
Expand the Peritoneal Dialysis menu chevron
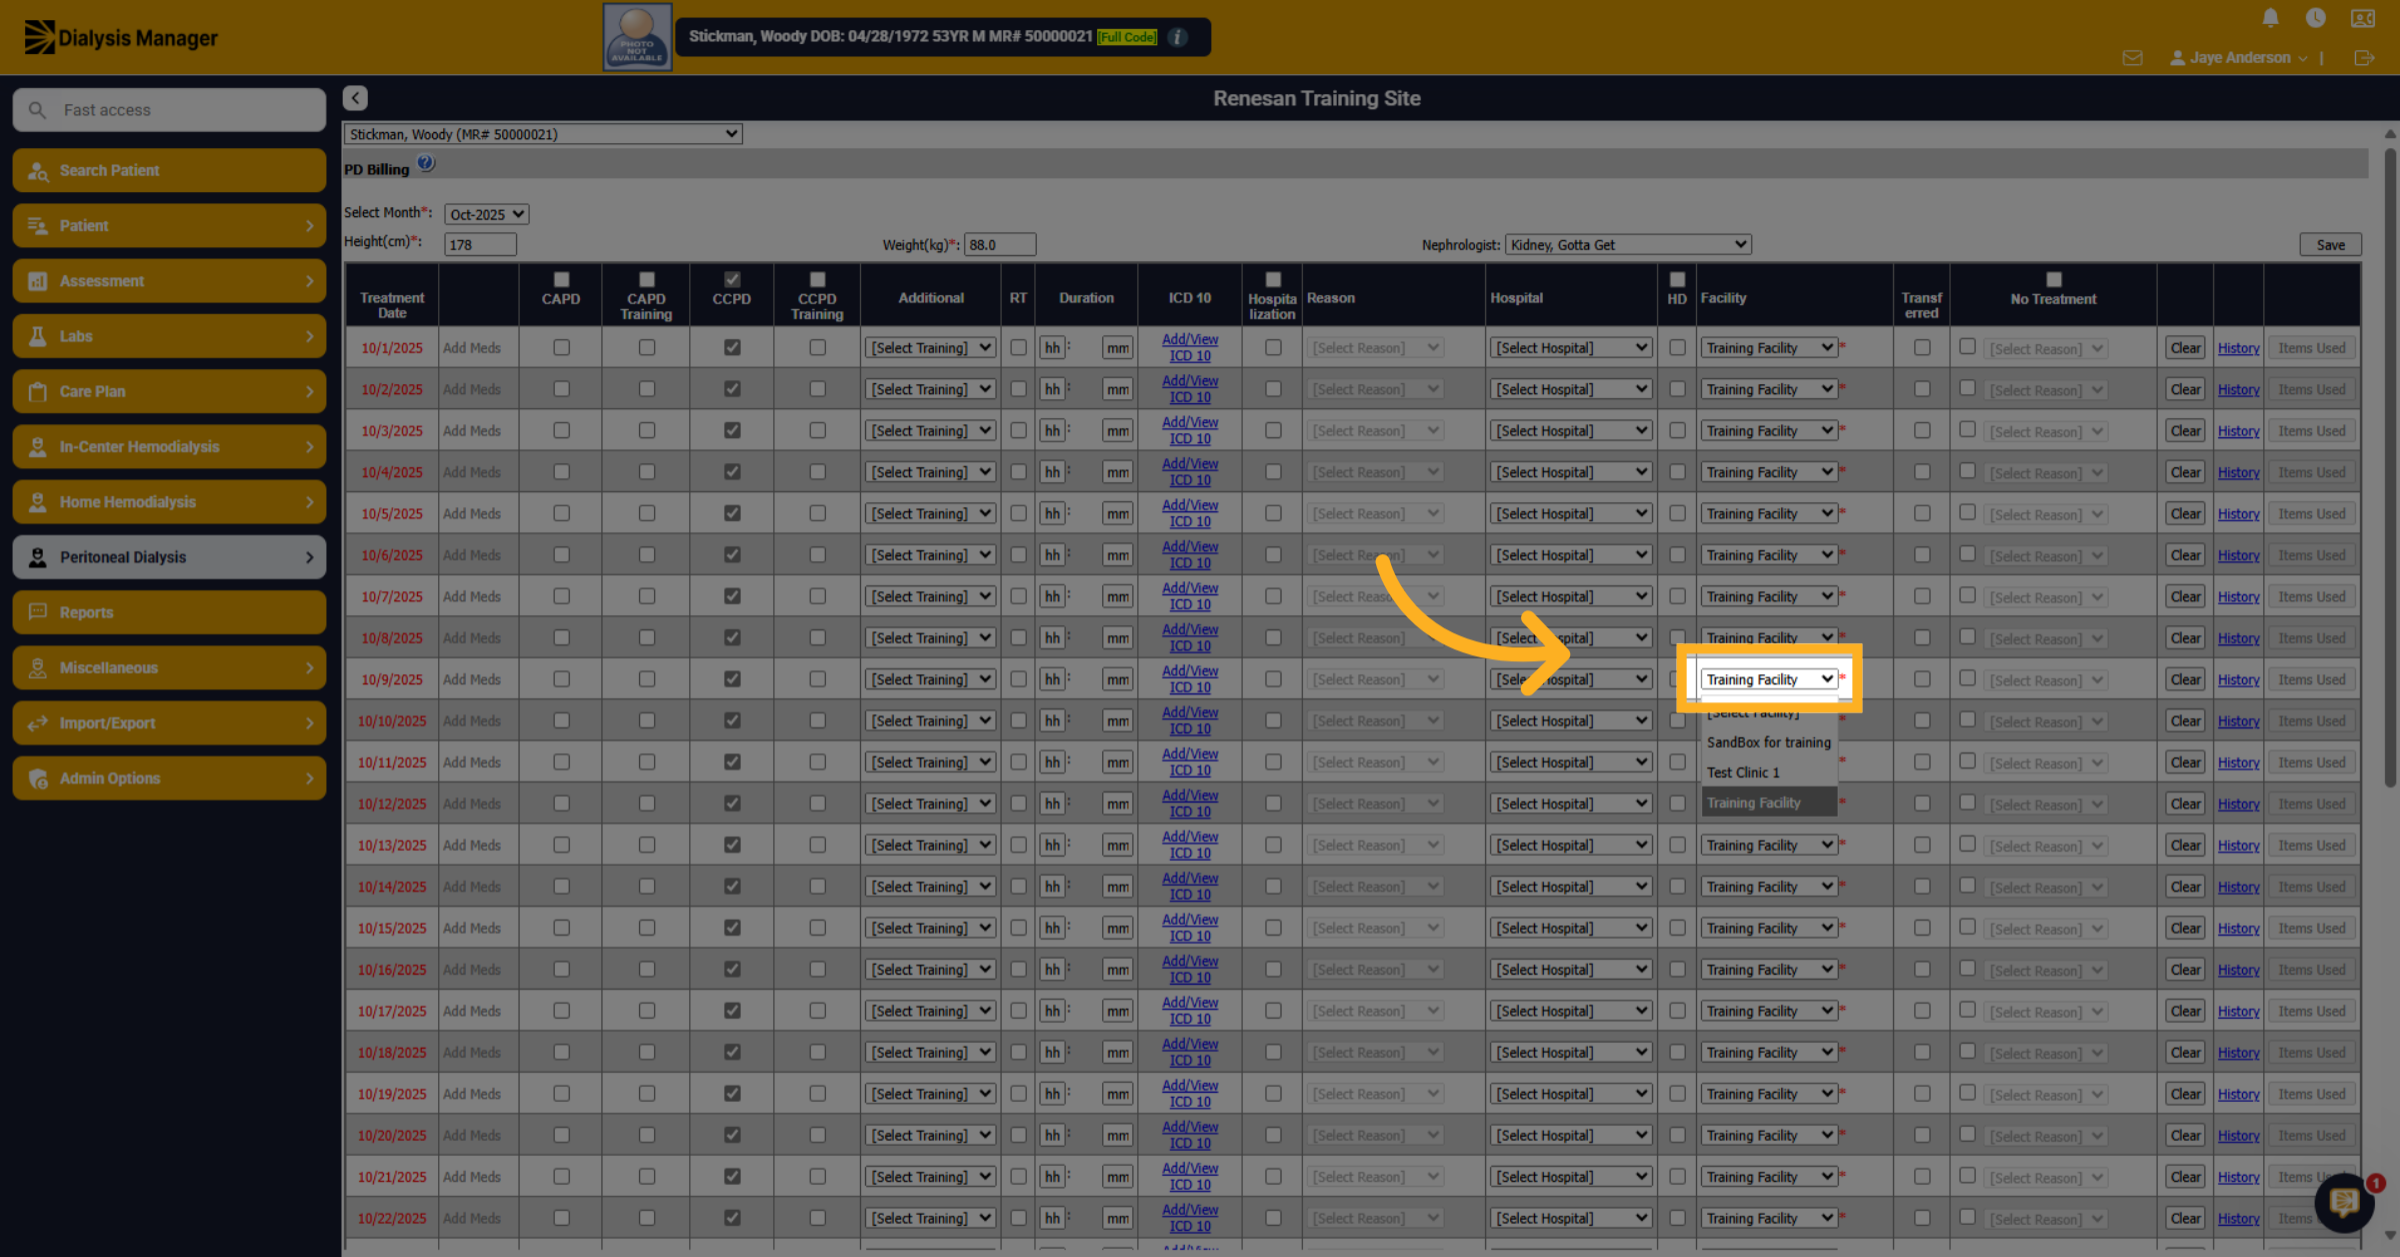[x=309, y=557]
